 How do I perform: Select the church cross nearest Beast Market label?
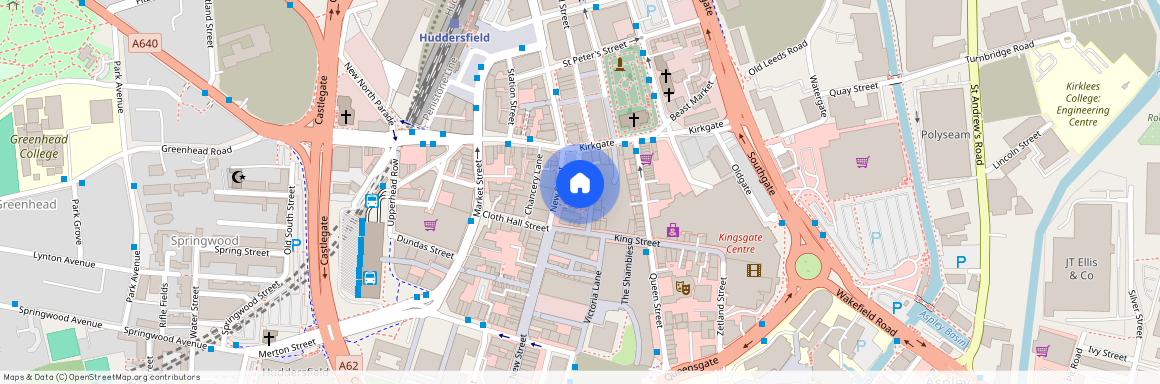pyautogui.click(x=670, y=95)
